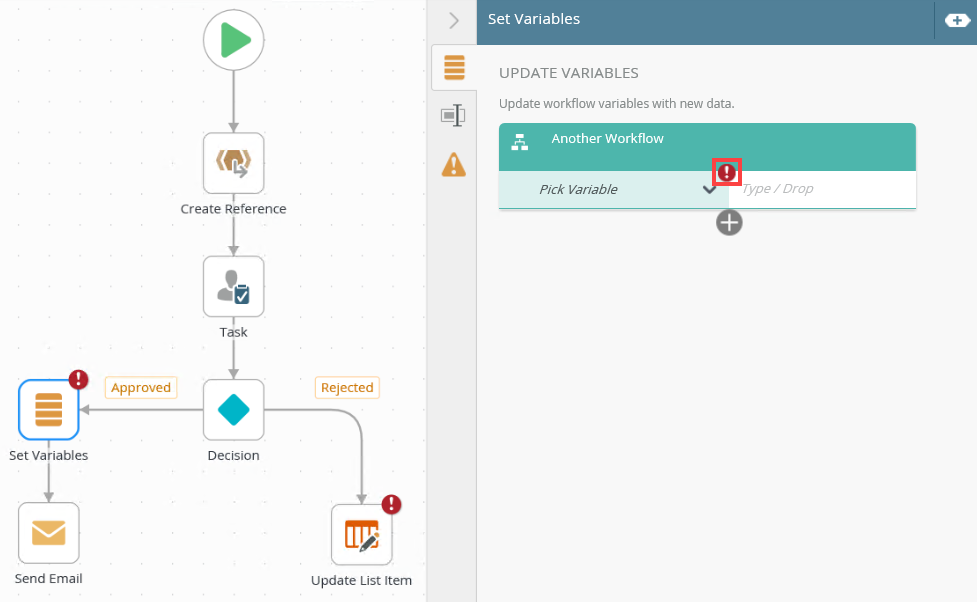Click error badge on Set Variables node
This screenshot has width=977, height=602.
[x=79, y=379]
